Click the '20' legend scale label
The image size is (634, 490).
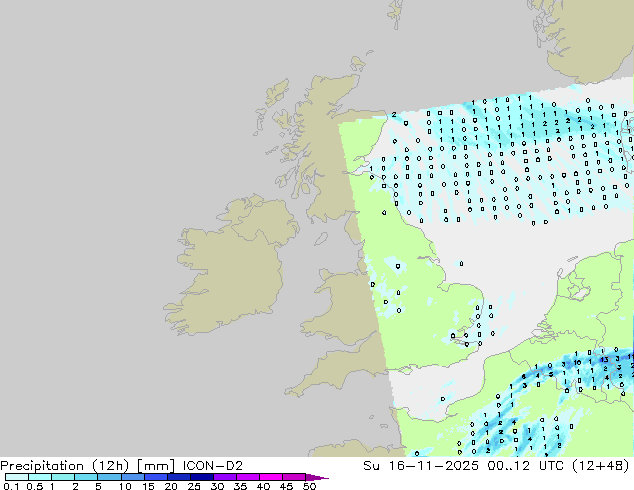pyautogui.click(x=171, y=486)
